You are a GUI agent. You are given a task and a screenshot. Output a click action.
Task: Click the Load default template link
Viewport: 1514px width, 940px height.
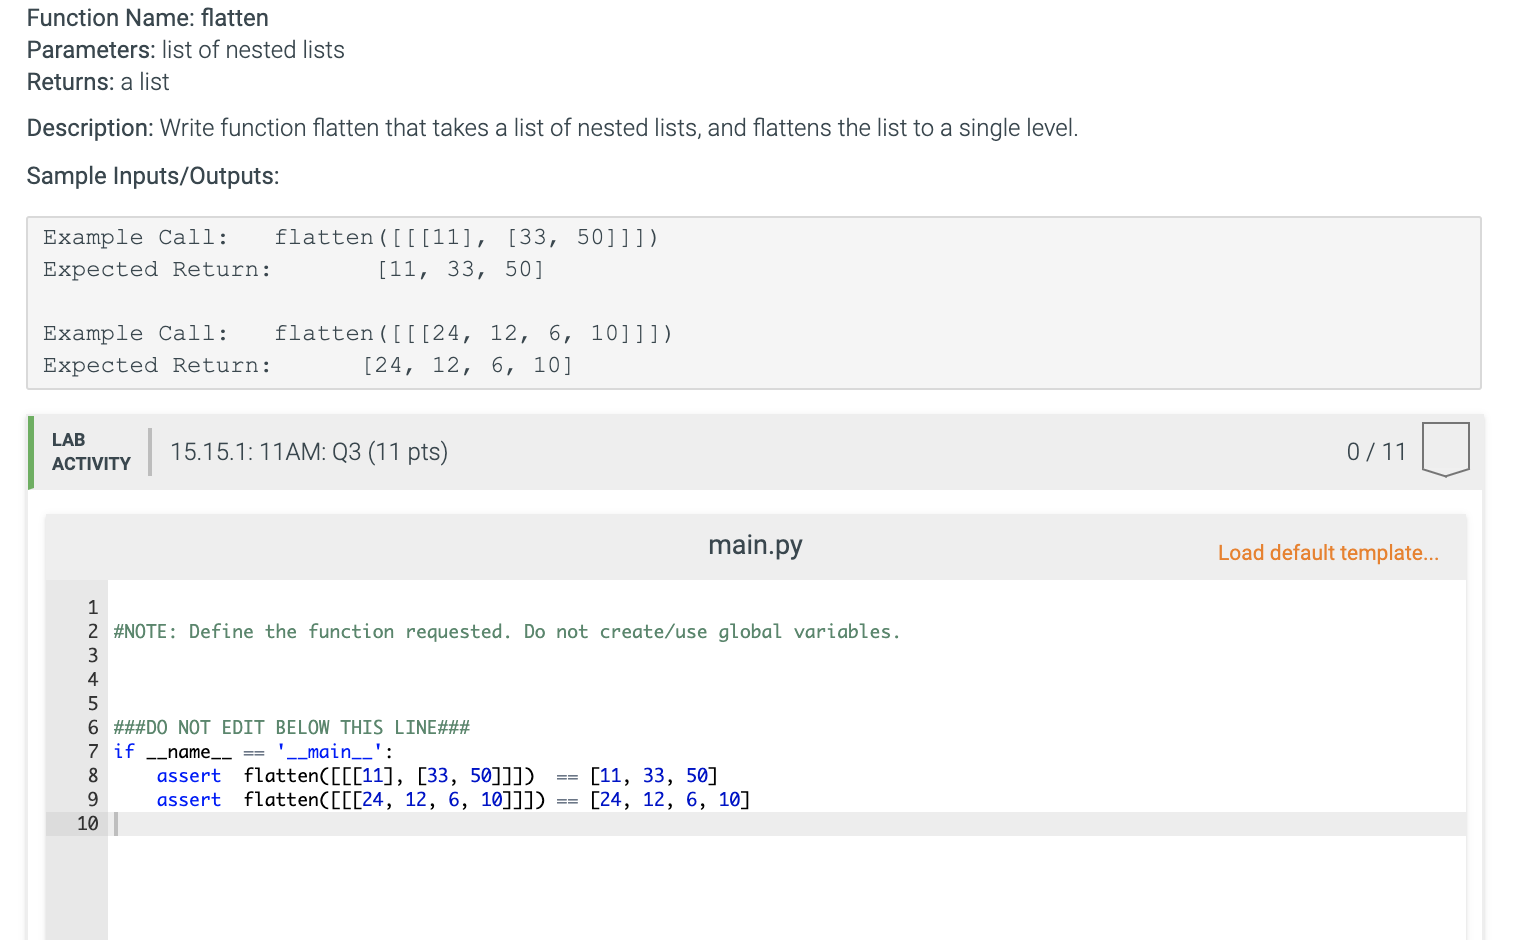1327,552
